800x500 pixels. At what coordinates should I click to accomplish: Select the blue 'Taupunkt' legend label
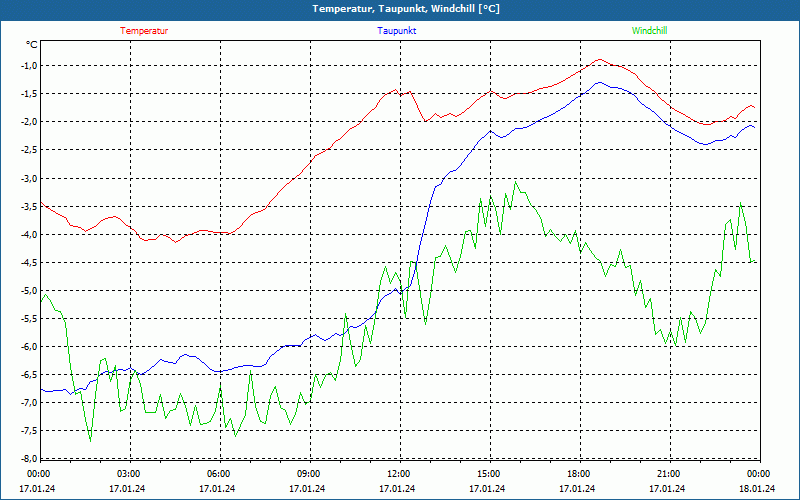[396, 31]
